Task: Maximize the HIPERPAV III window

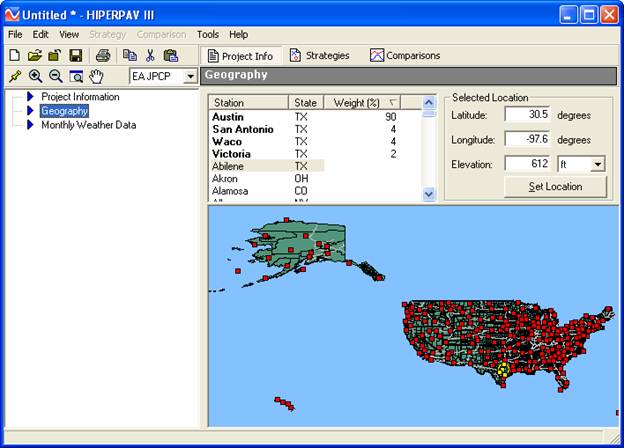Action: (589, 15)
